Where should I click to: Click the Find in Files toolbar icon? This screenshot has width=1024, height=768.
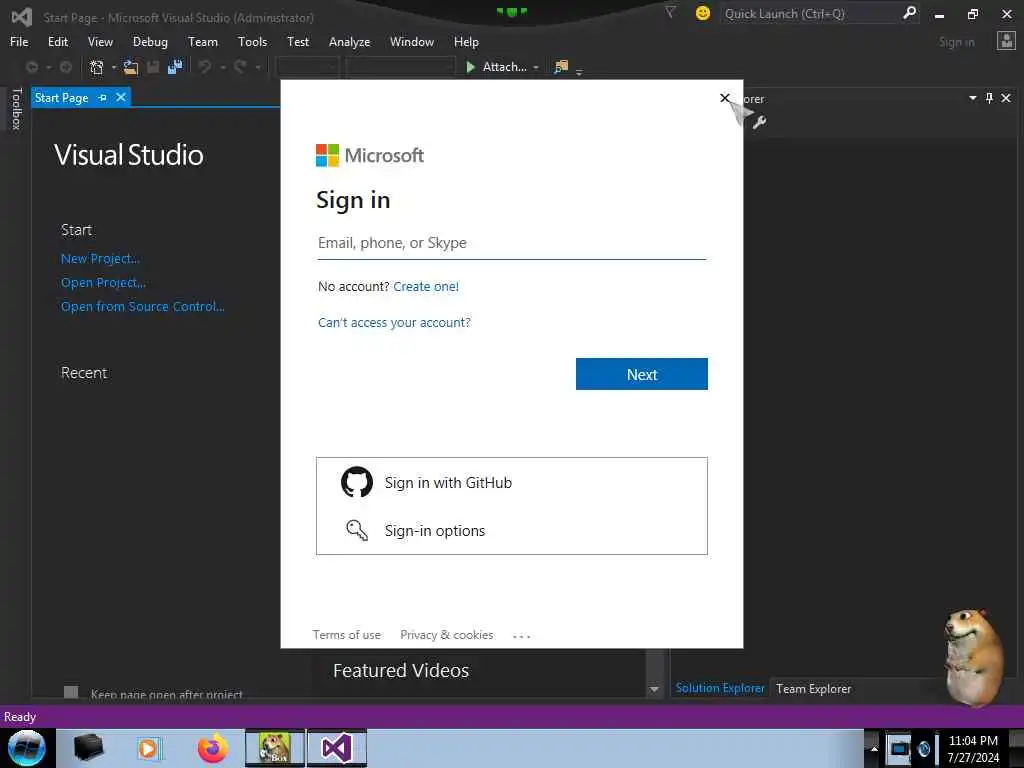(x=561, y=67)
